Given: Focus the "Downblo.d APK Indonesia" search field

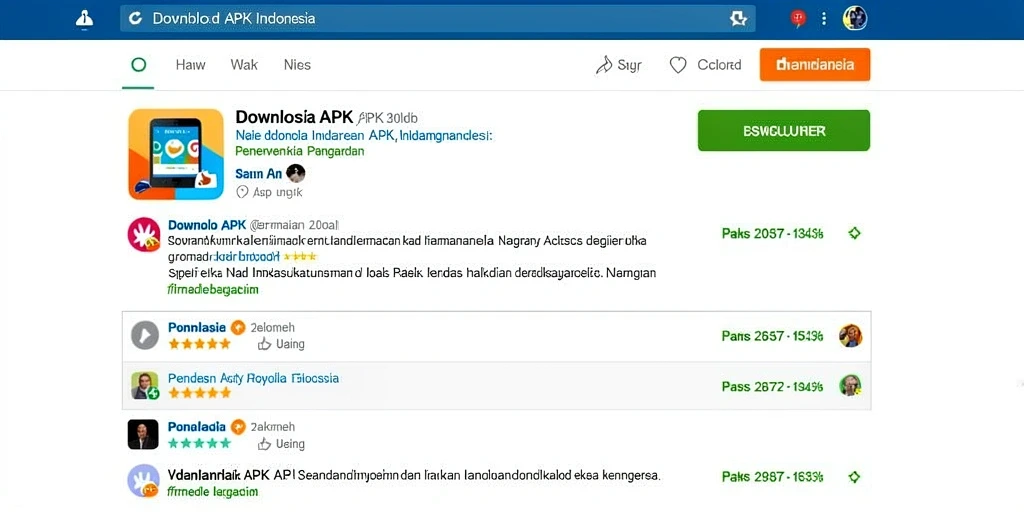Looking at the screenshot, I should (x=438, y=18).
